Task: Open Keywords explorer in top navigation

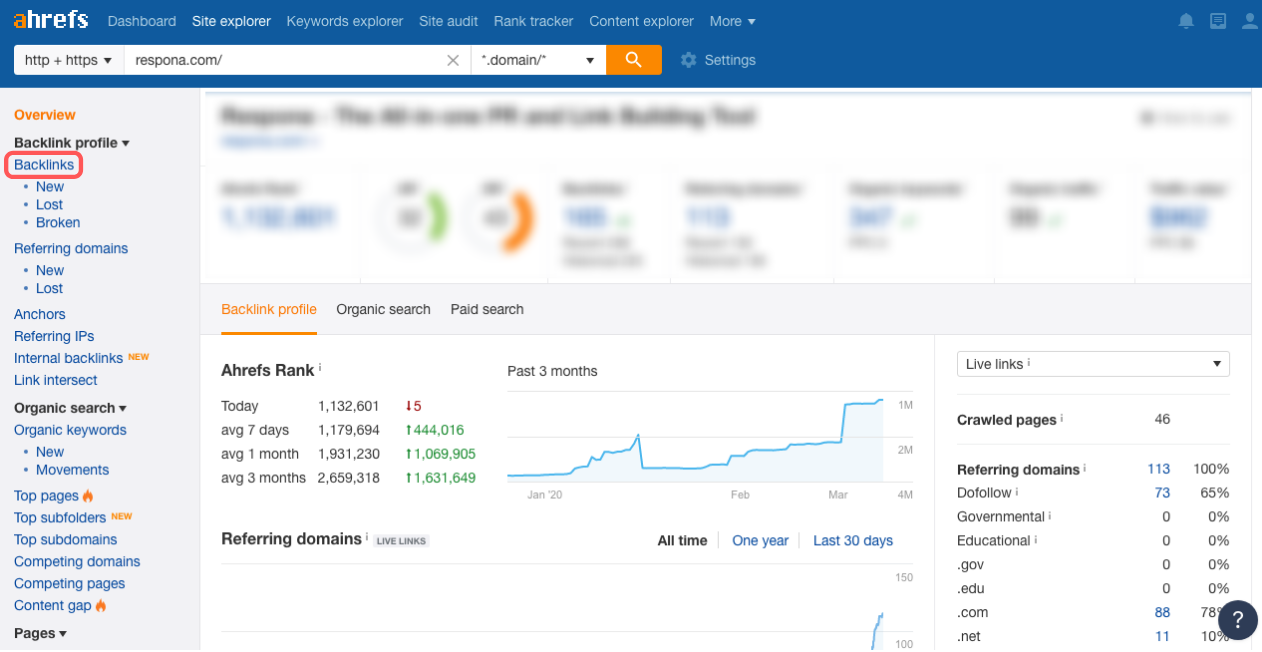Action: tap(344, 21)
